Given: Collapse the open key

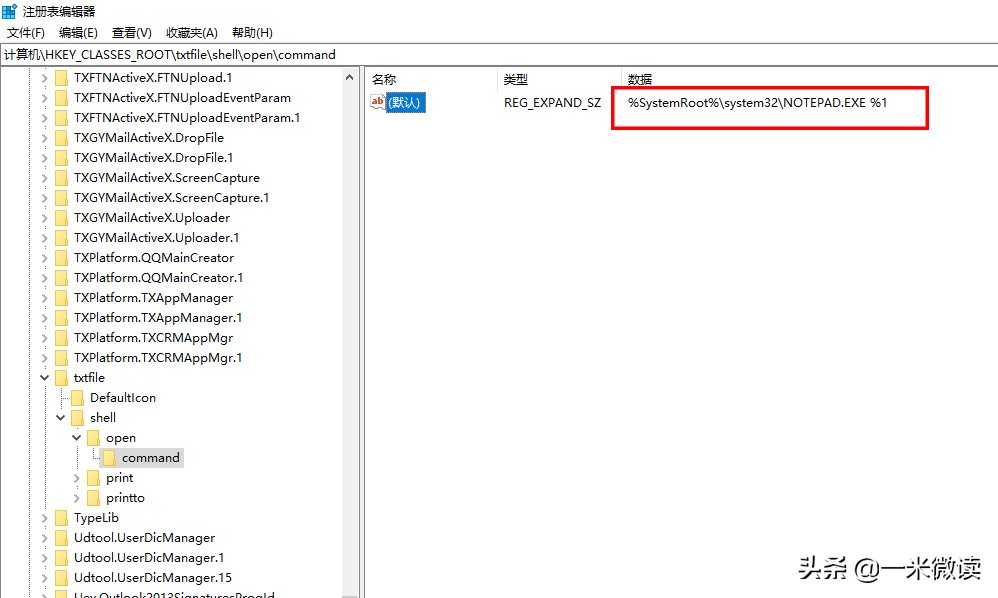Looking at the screenshot, I should tap(76, 438).
